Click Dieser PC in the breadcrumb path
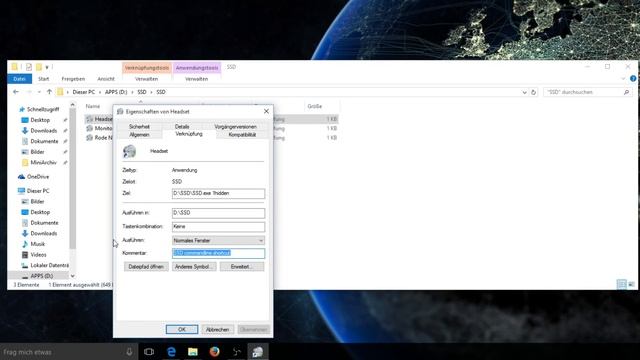The height and width of the screenshot is (360, 640). coord(84,92)
